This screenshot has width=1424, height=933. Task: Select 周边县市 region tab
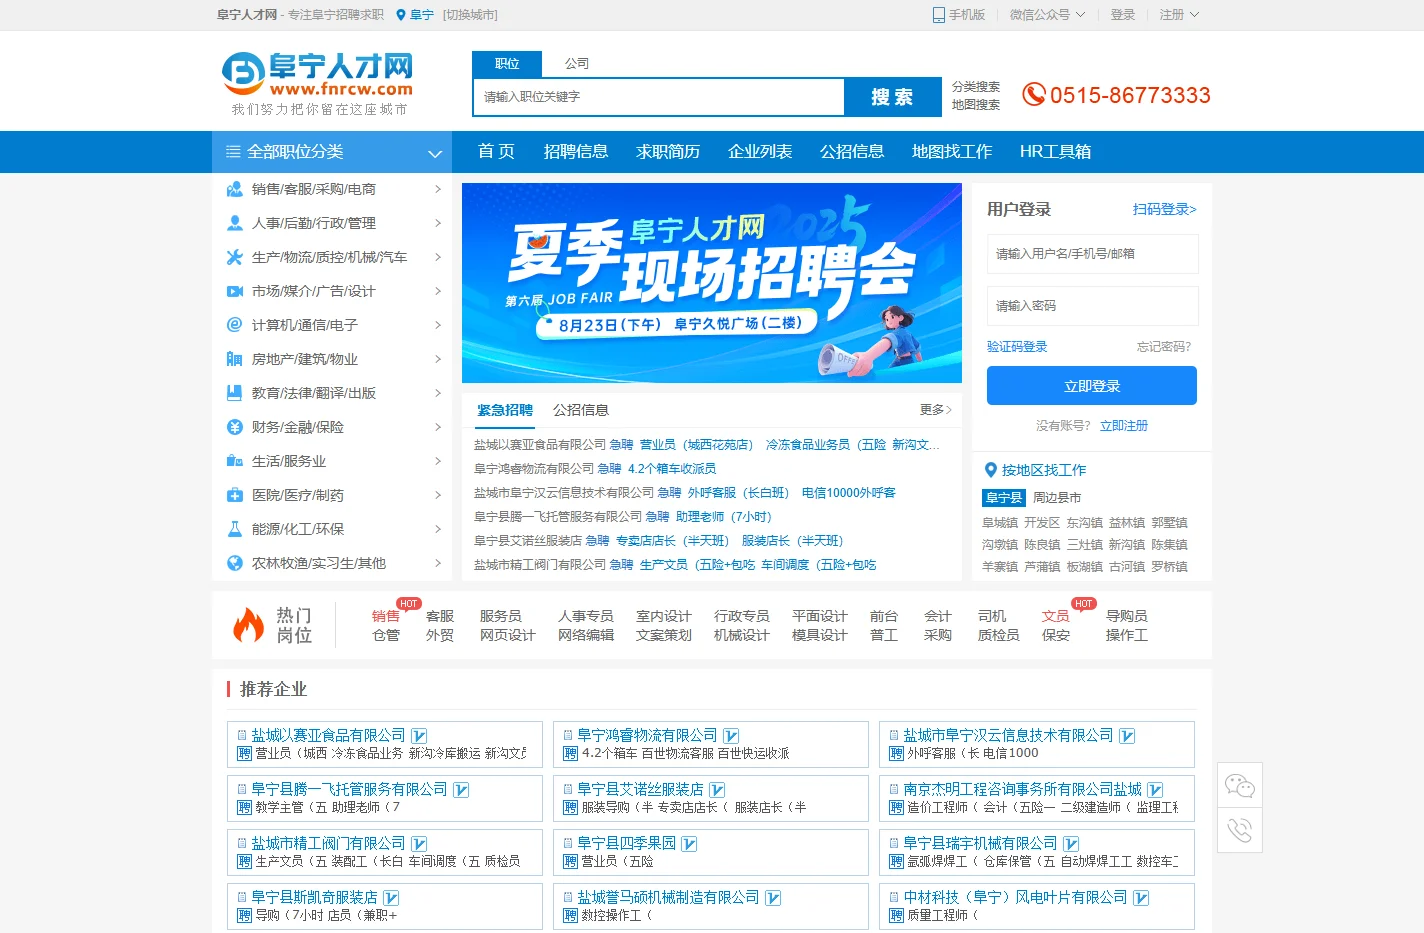point(1057,498)
